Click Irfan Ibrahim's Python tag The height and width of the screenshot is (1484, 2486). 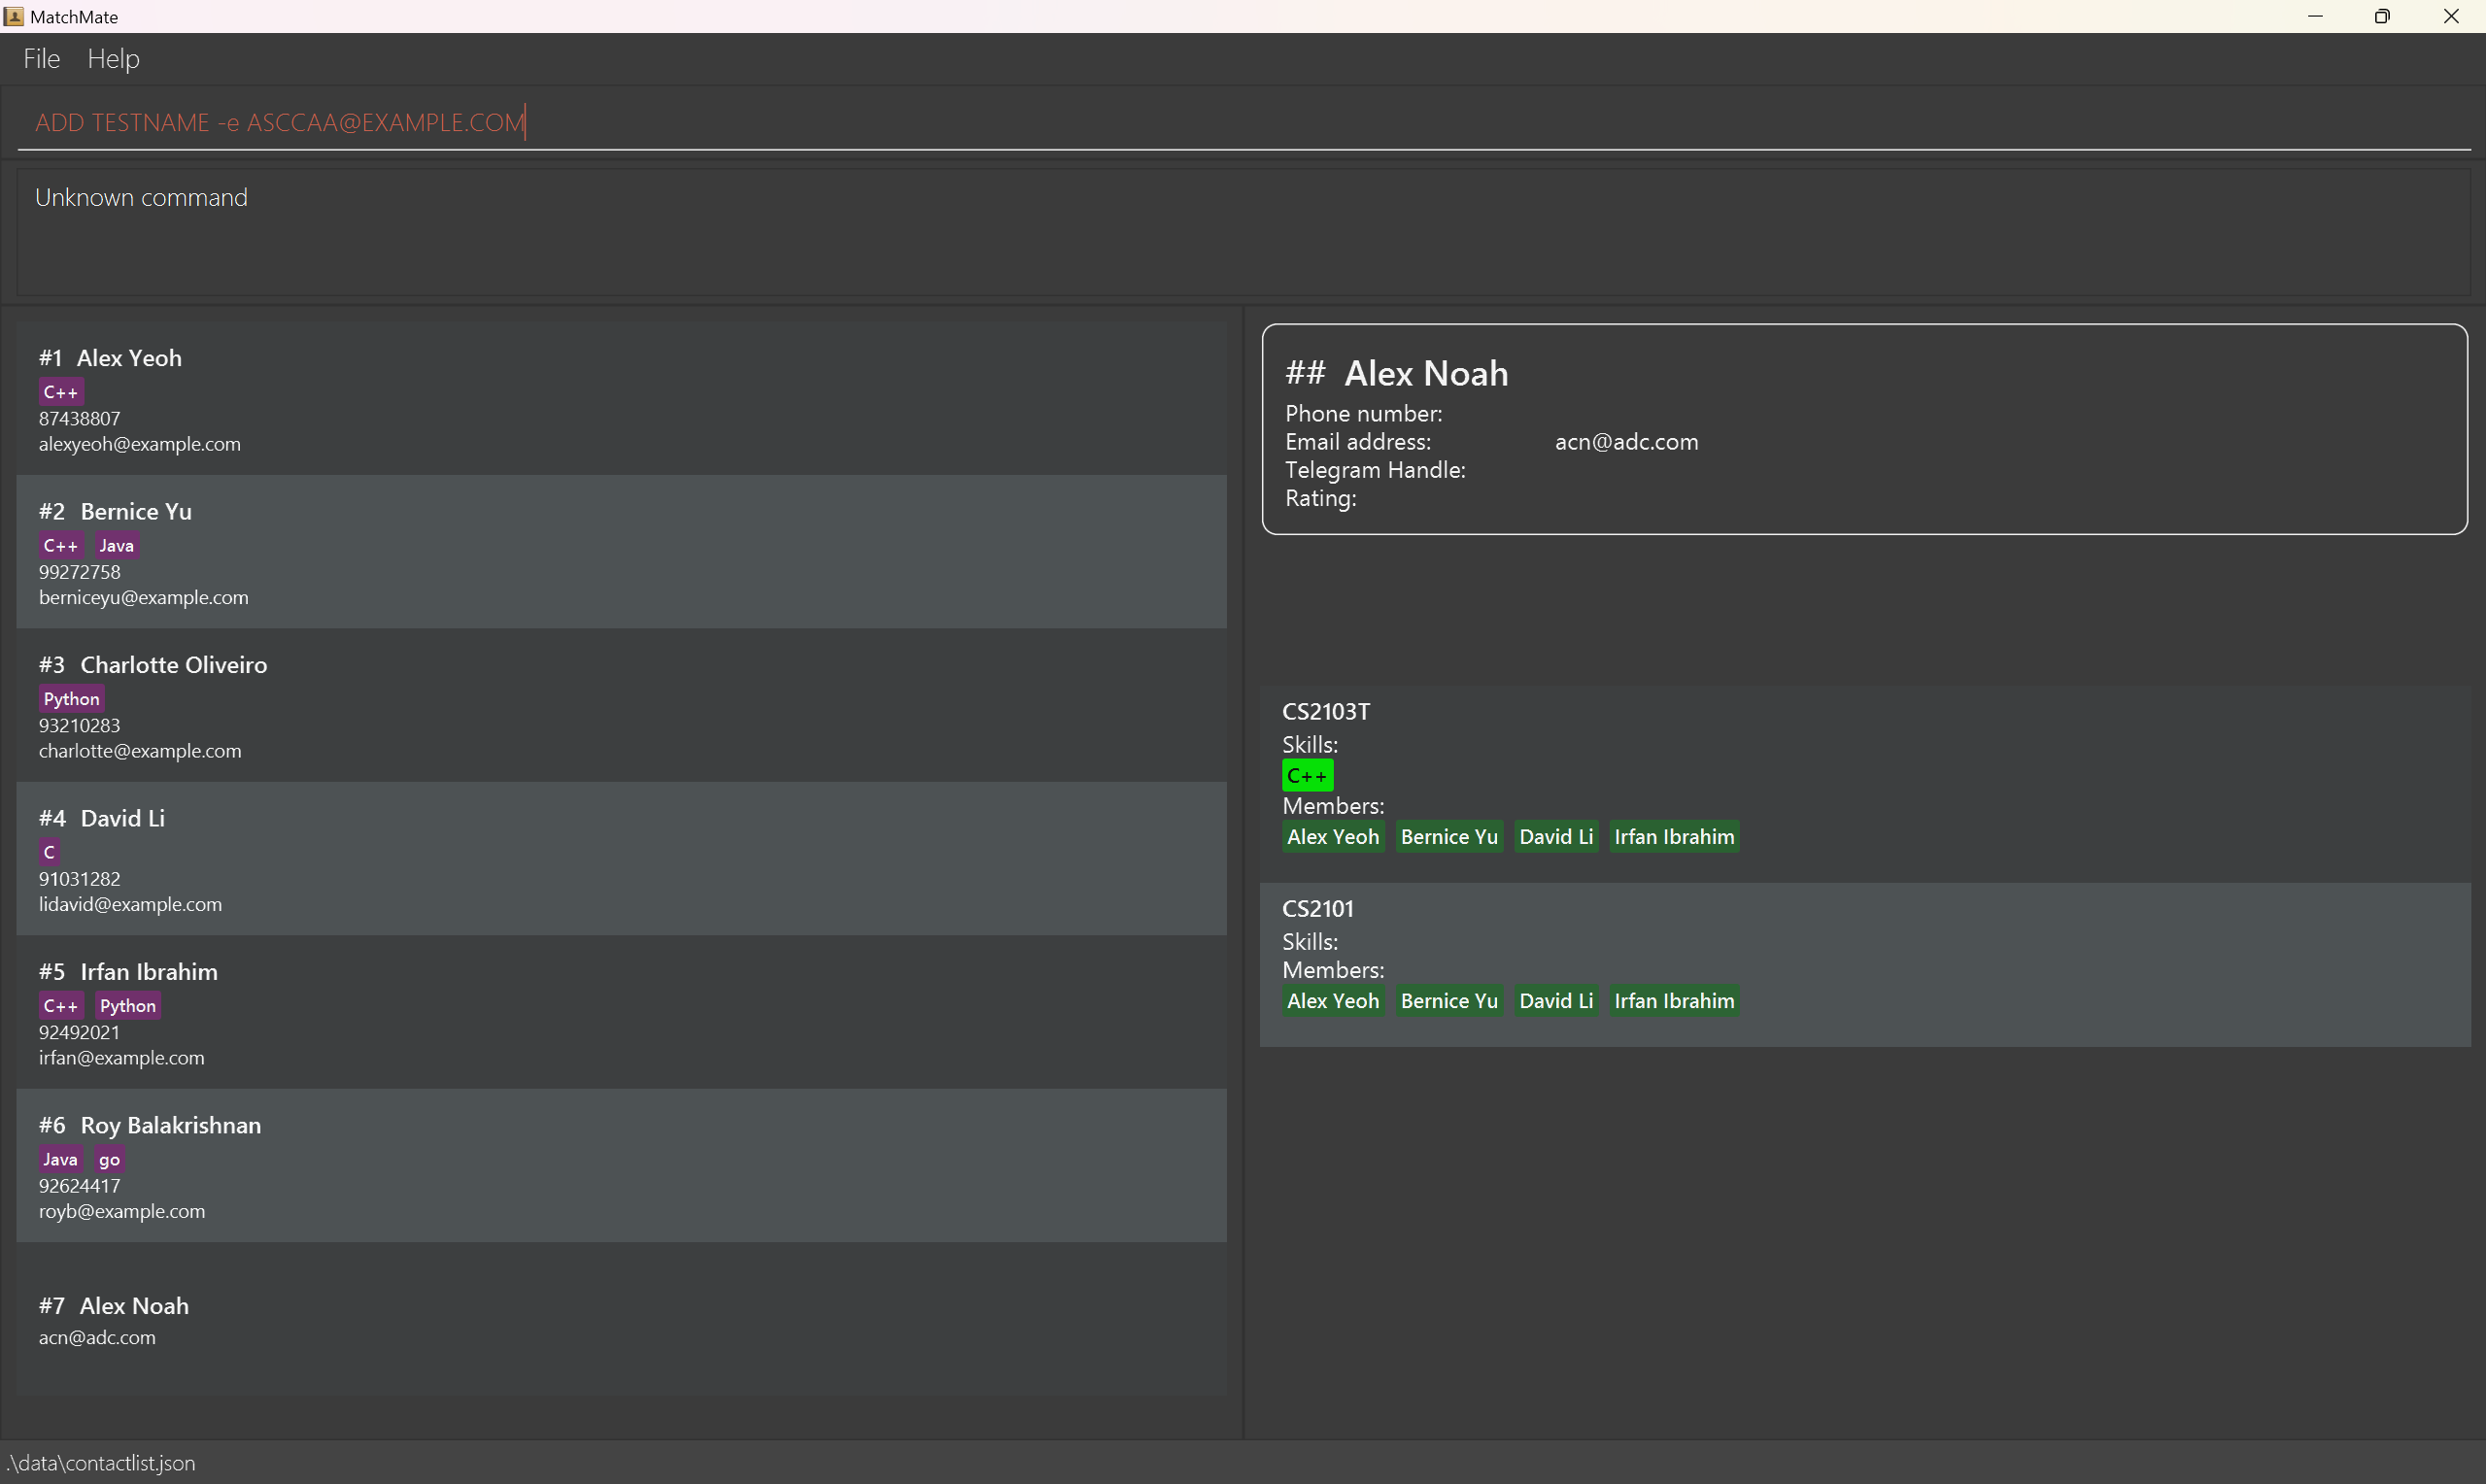click(x=128, y=1006)
